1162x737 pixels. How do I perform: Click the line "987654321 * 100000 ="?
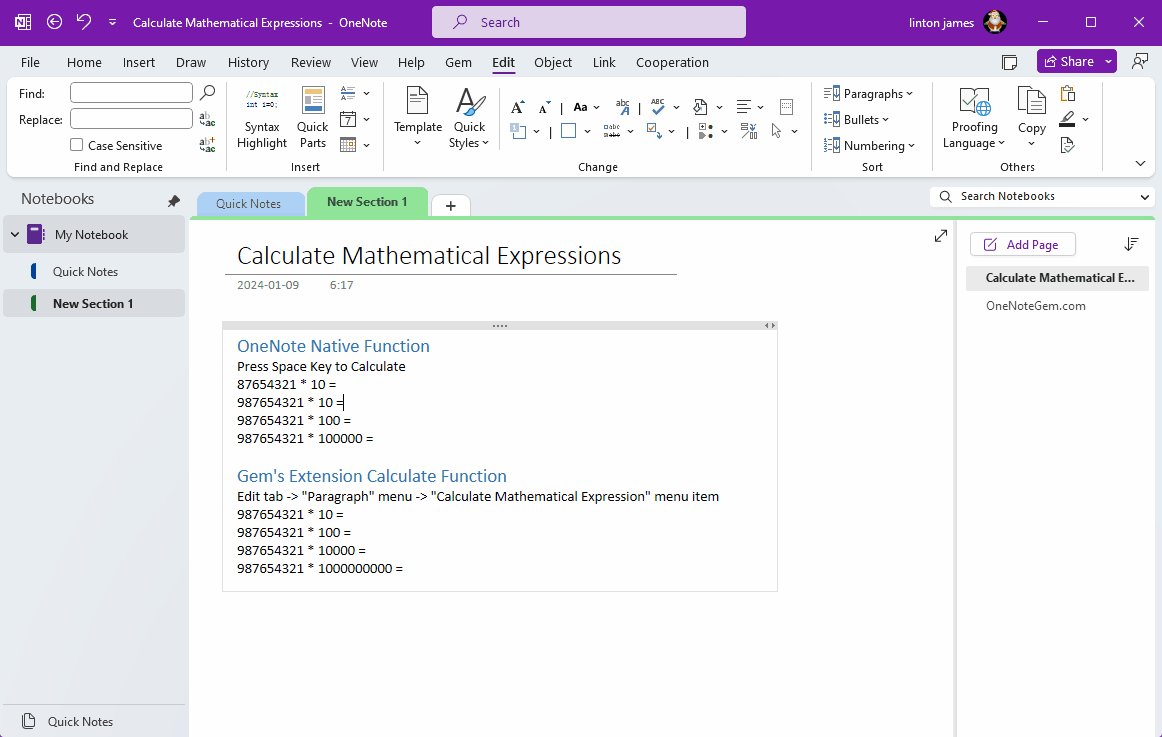[305, 438]
